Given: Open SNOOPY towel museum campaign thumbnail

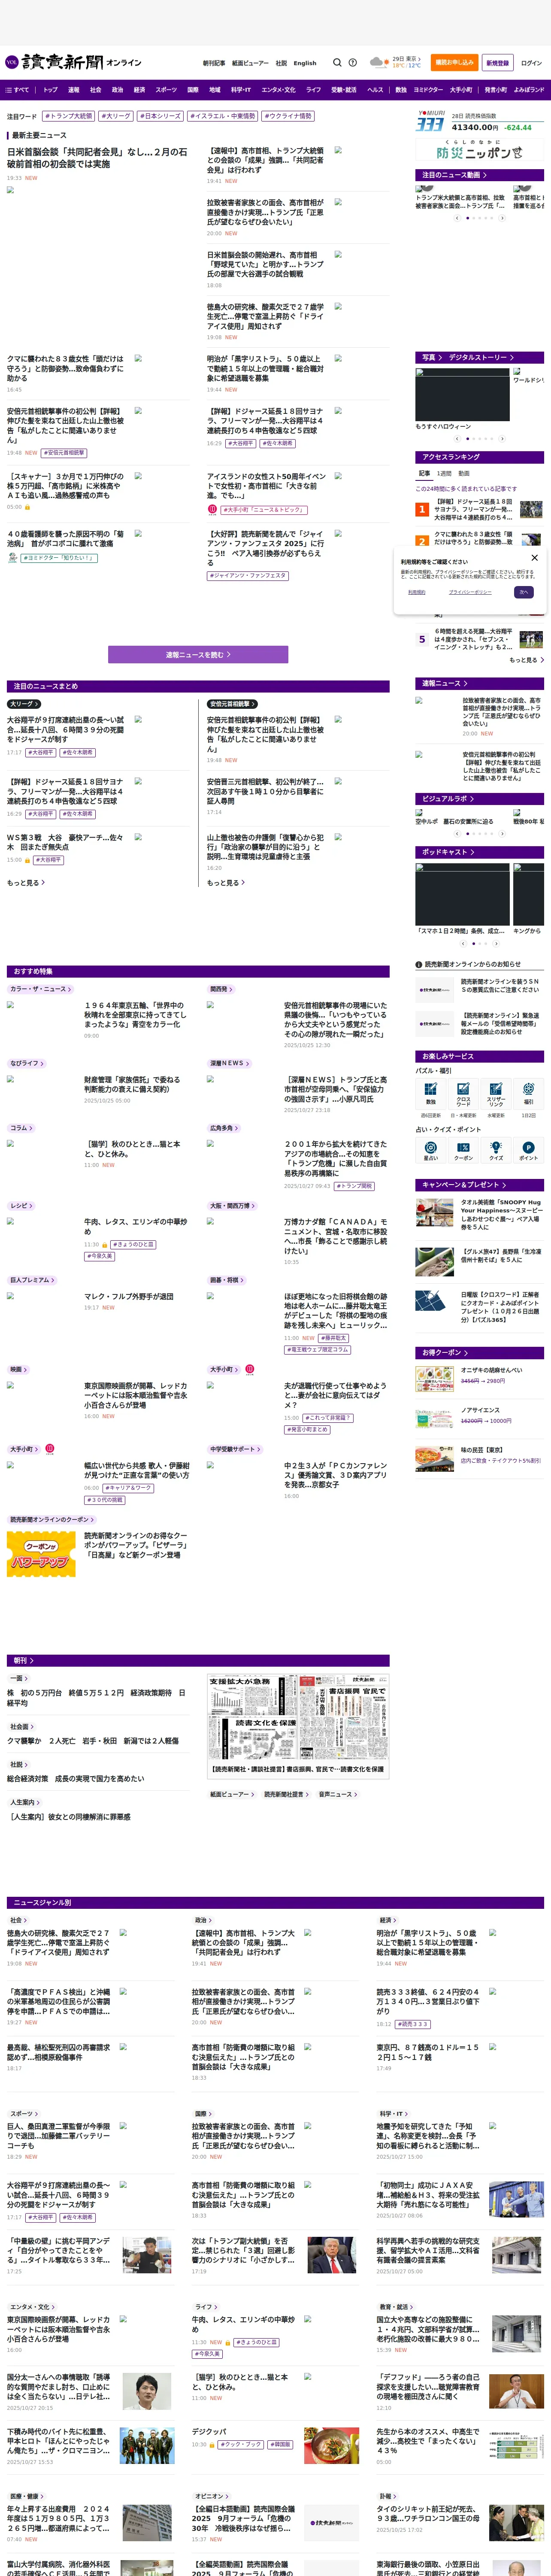Looking at the screenshot, I should (434, 1212).
